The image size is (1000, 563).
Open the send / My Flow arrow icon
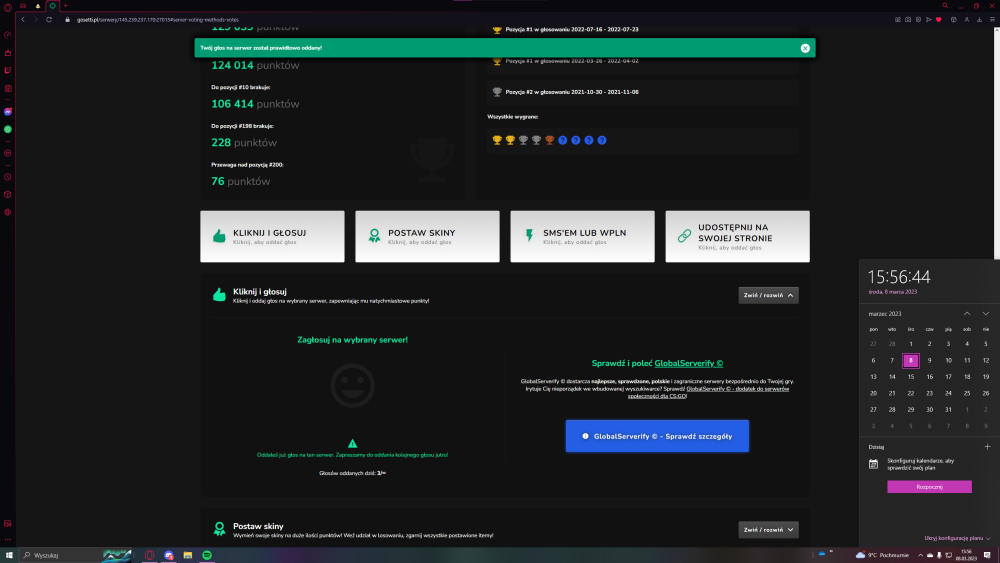click(929, 20)
